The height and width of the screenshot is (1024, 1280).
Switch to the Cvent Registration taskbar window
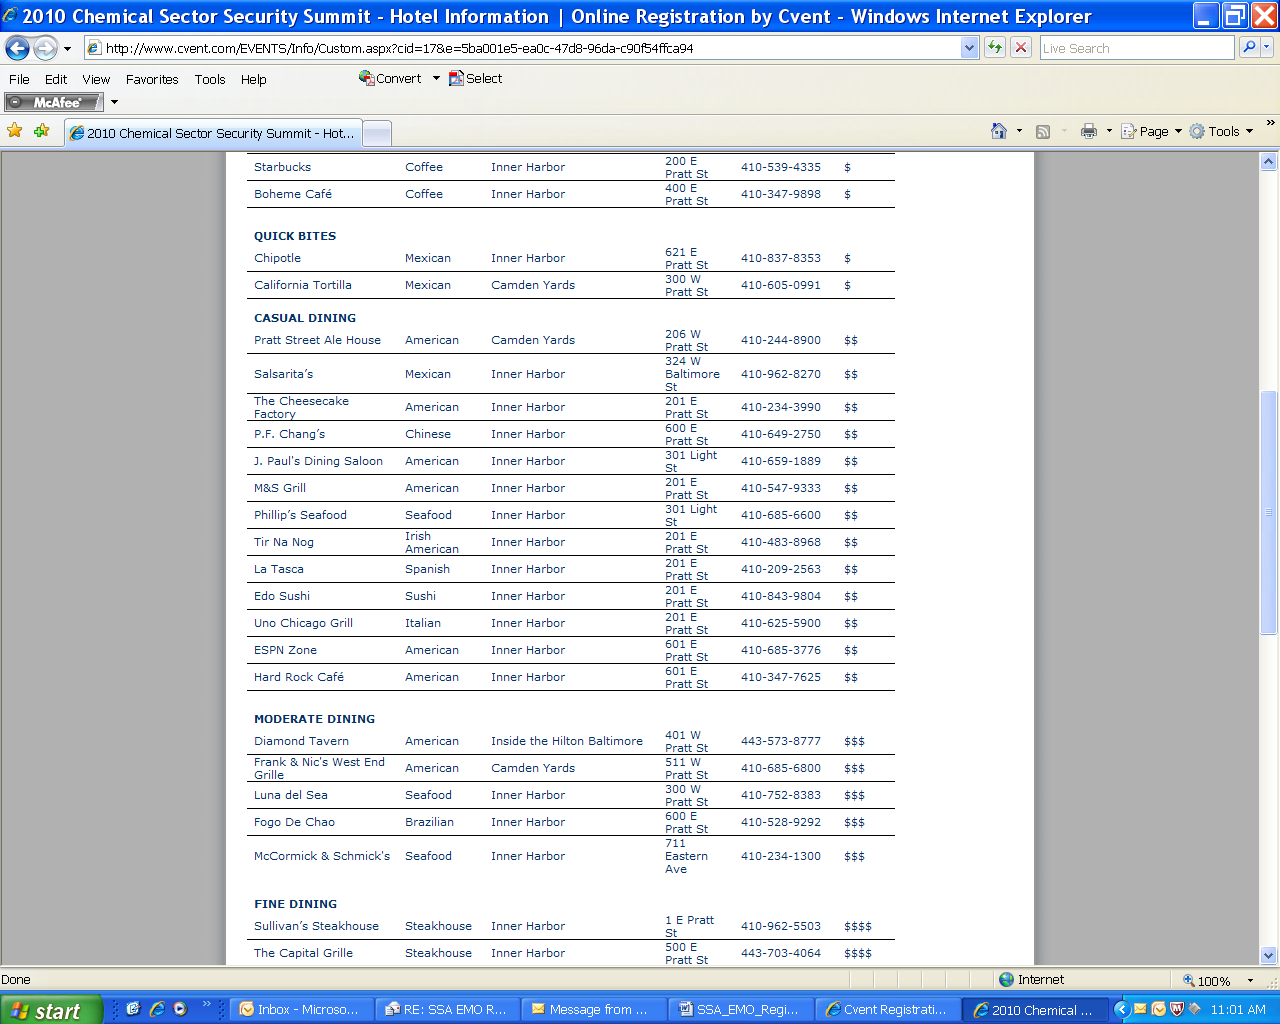click(886, 1010)
